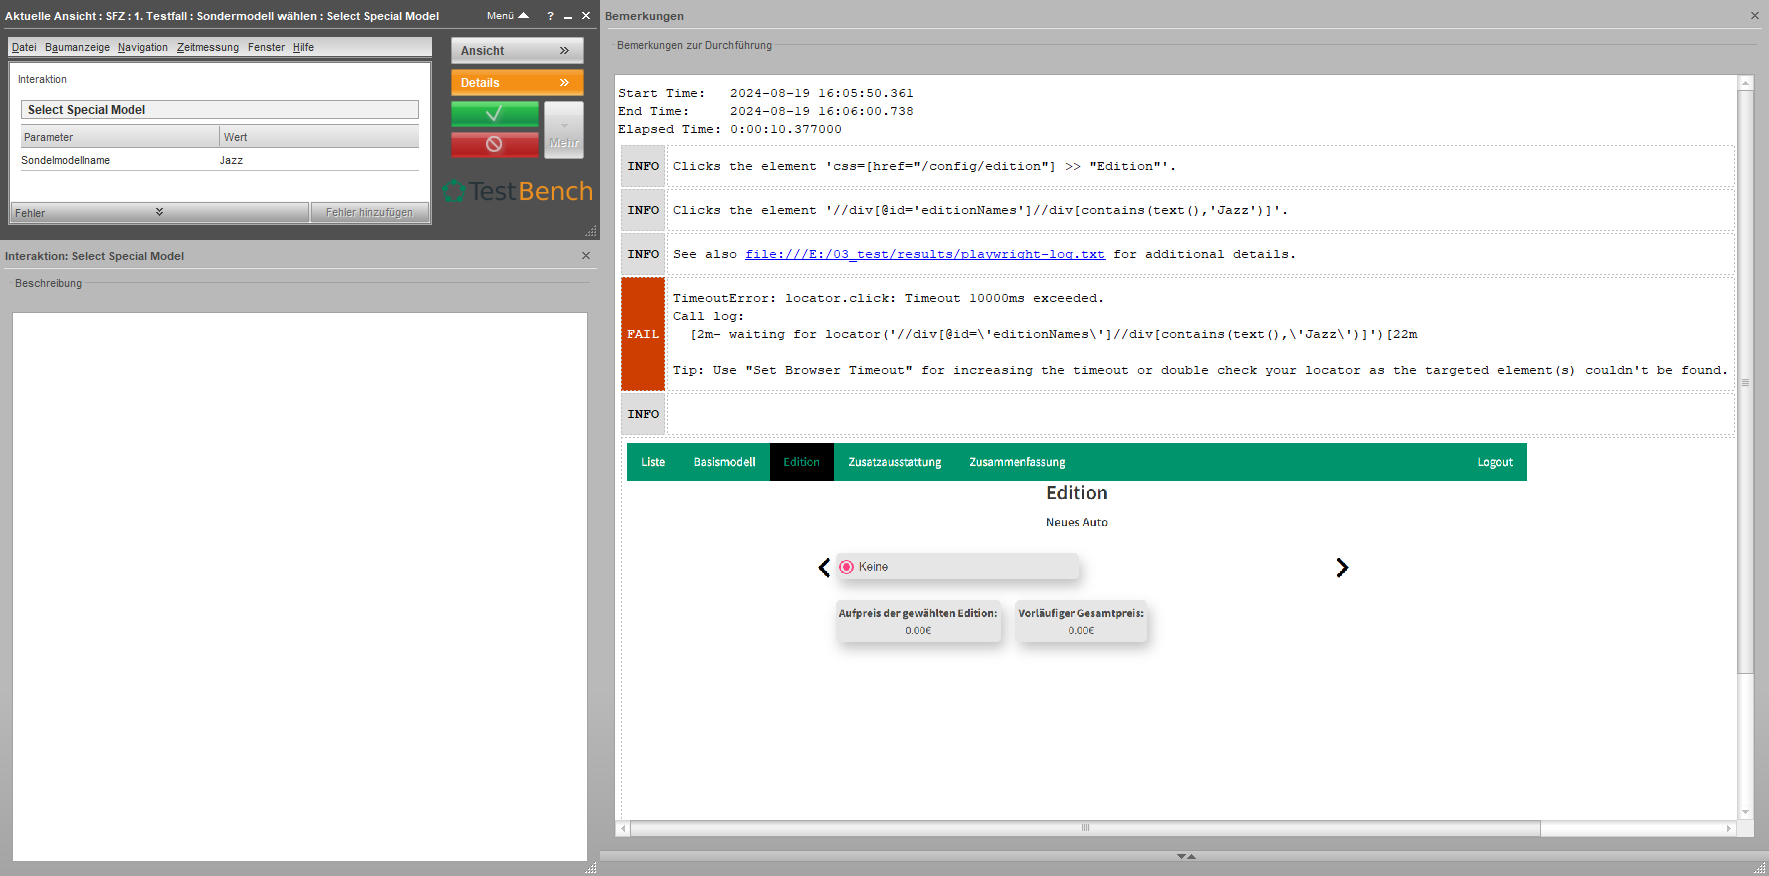Open the playwright-log.txt file link

(x=925, y=254)
